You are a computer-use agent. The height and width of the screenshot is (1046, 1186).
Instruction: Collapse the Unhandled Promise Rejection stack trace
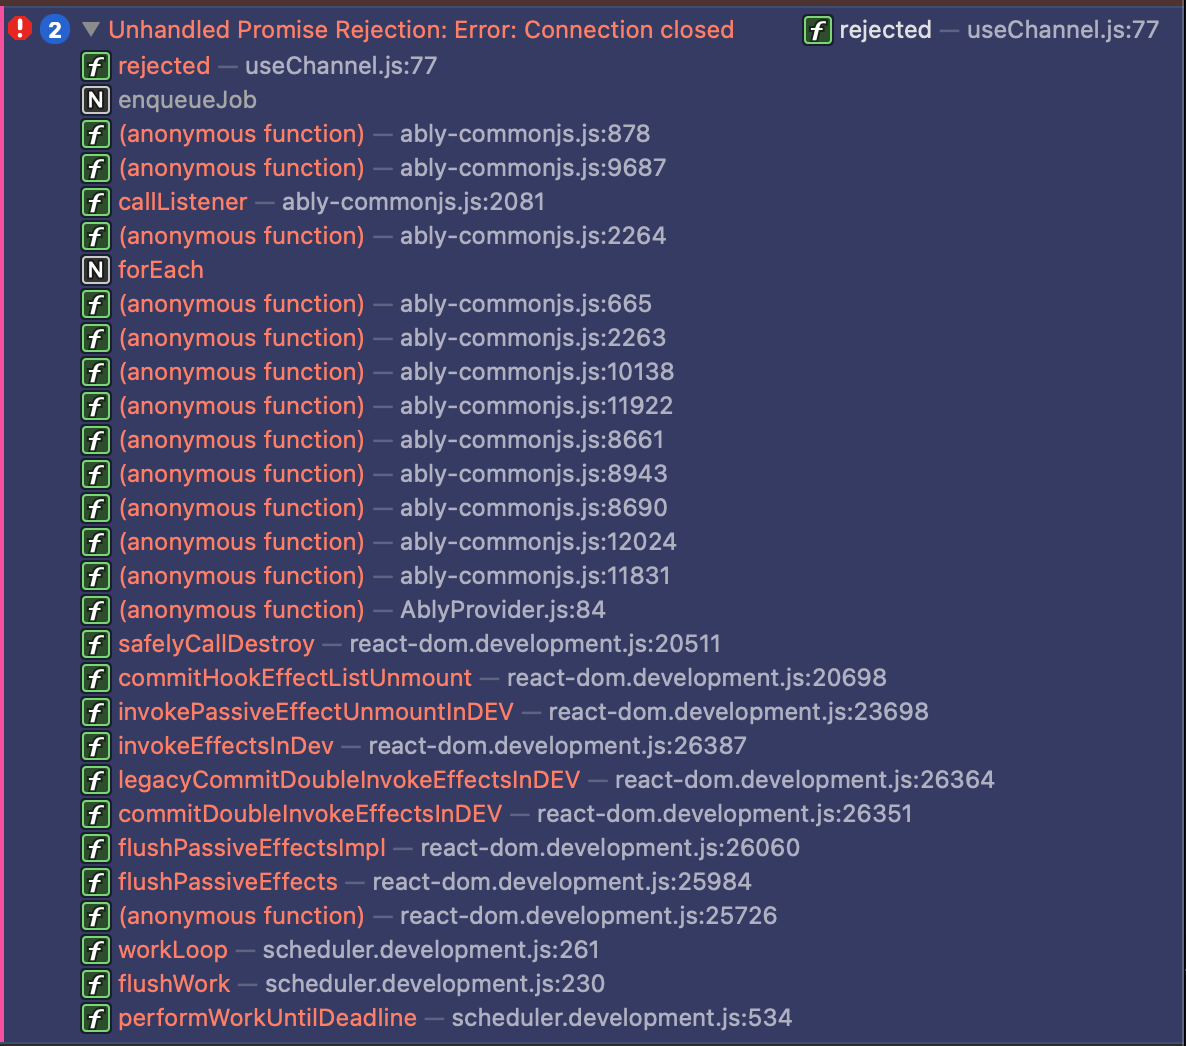(90, 29)
